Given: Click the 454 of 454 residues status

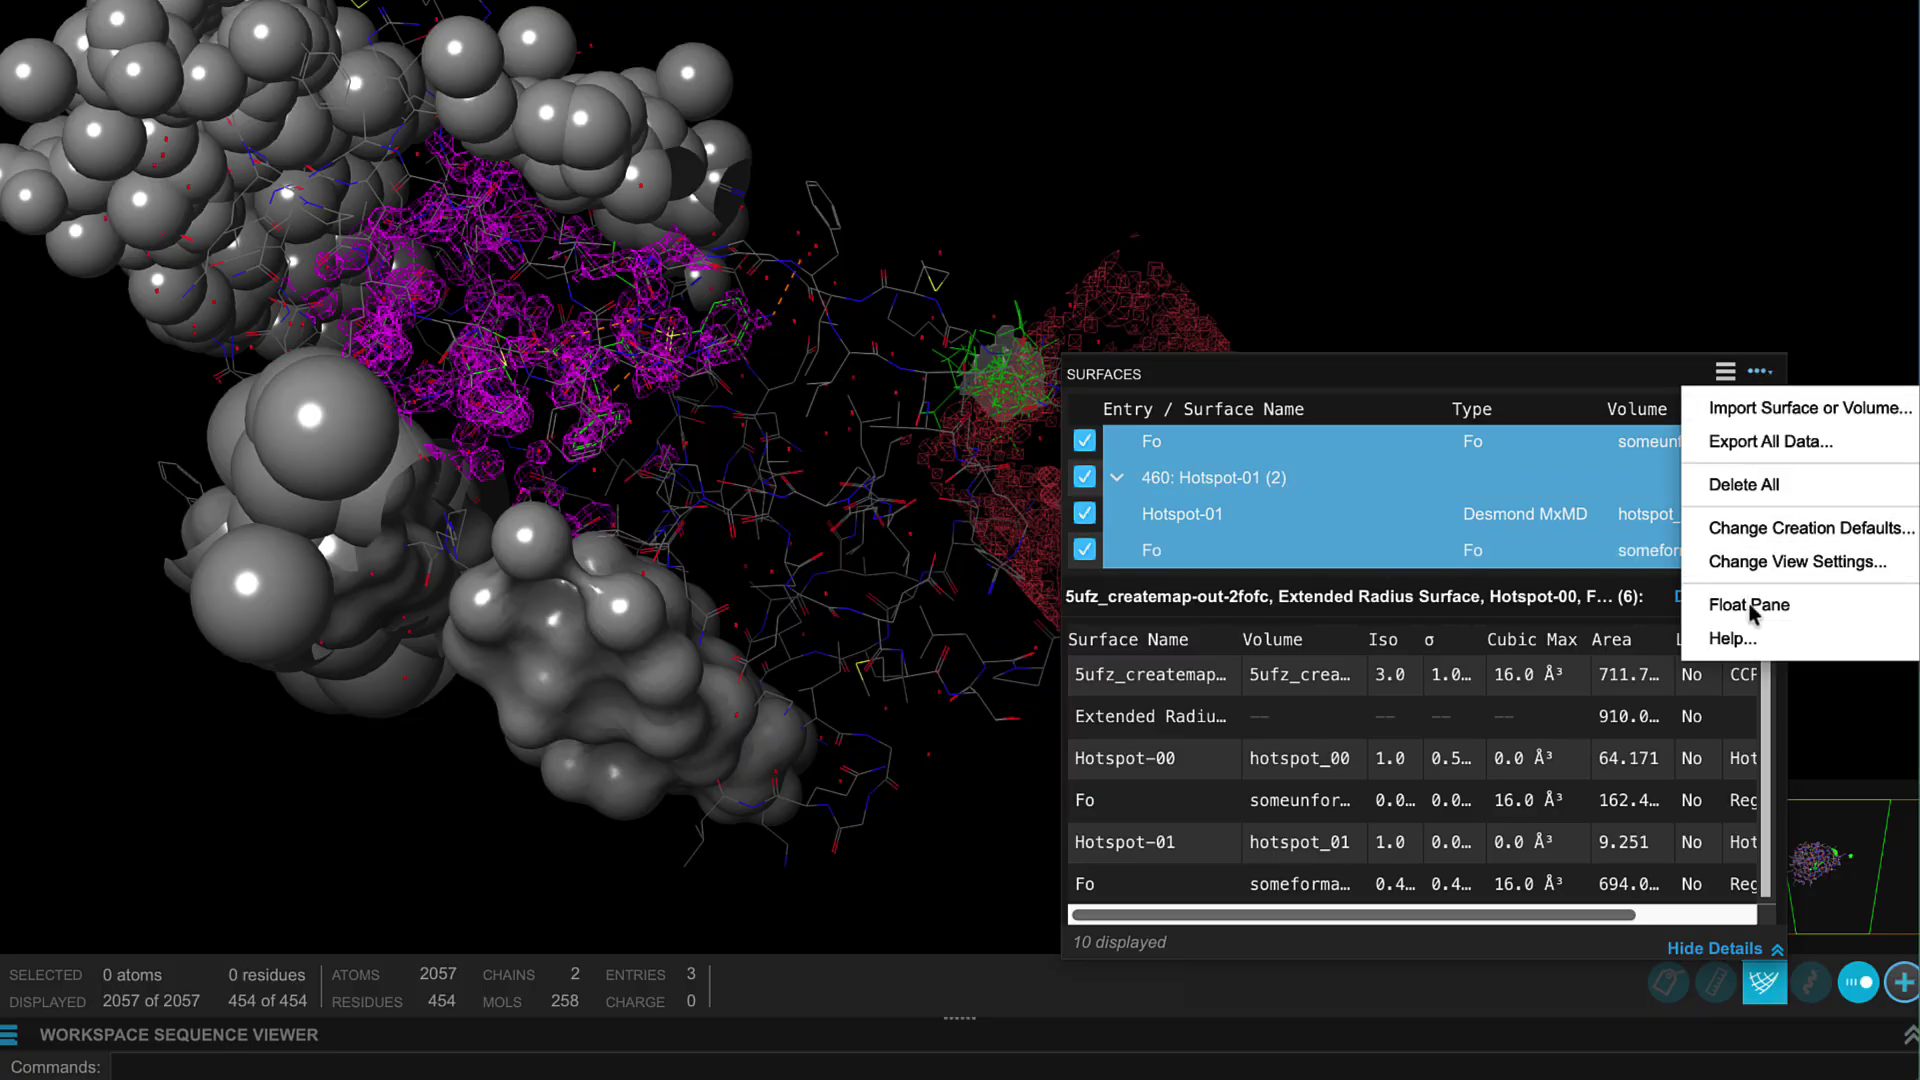Looking at the screenshot, I should pyautogui.click(x=267, y=1001).
